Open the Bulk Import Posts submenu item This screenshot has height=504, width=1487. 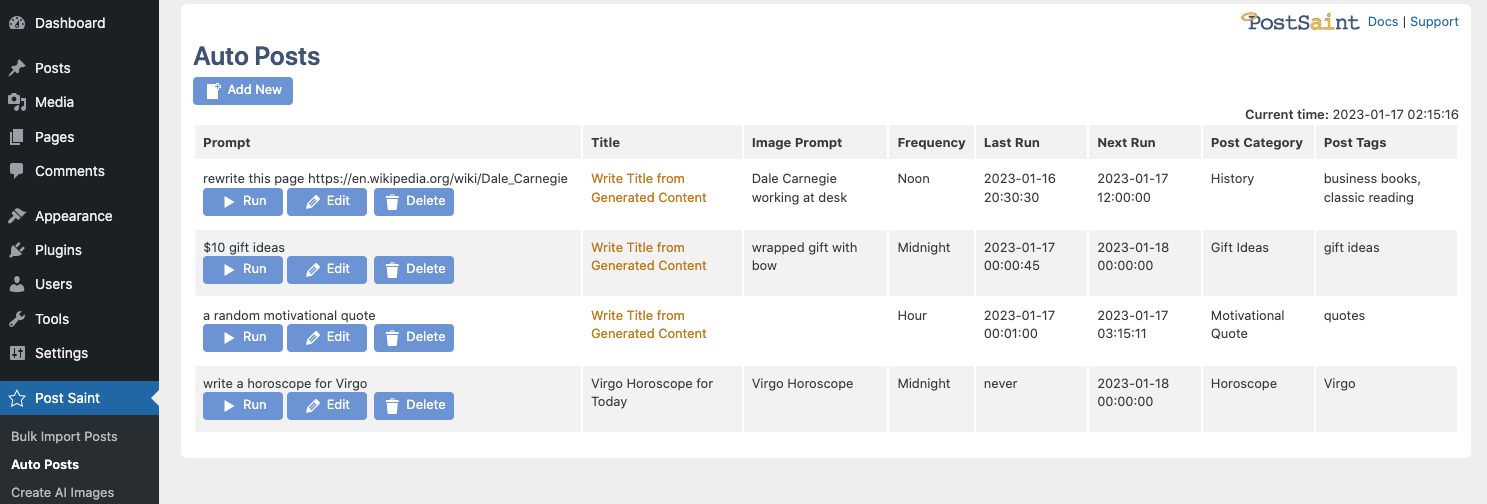point(64,437)
